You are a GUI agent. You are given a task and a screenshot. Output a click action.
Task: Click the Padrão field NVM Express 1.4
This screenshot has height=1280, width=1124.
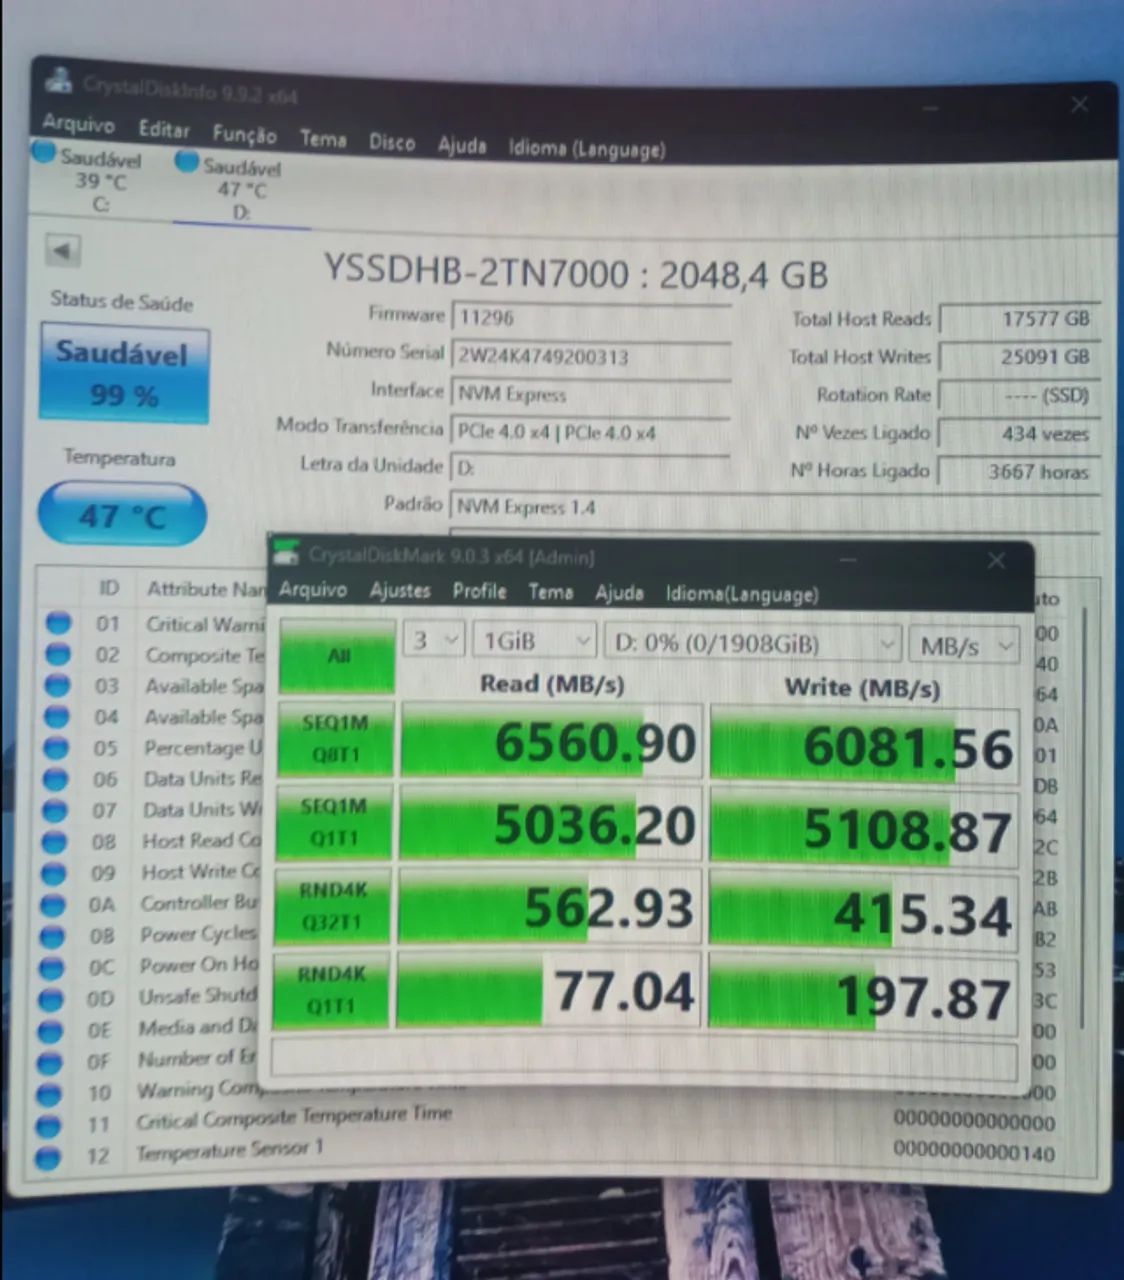click(776, 508)
